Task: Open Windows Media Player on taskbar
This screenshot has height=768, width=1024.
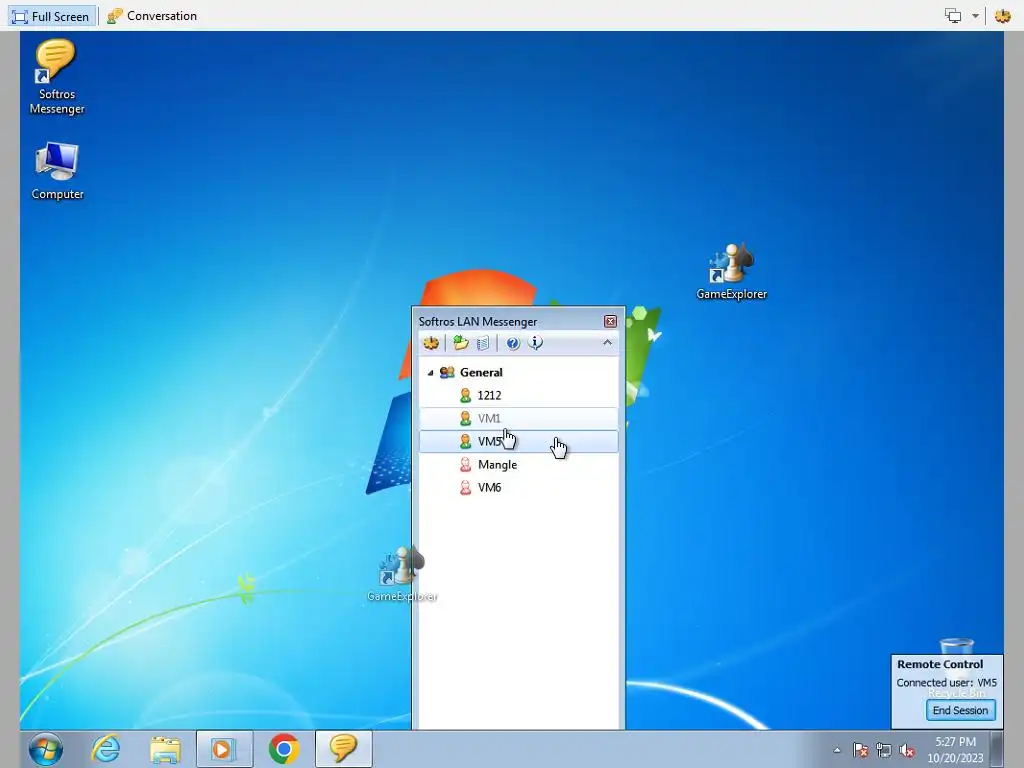Action: (224, 749)
